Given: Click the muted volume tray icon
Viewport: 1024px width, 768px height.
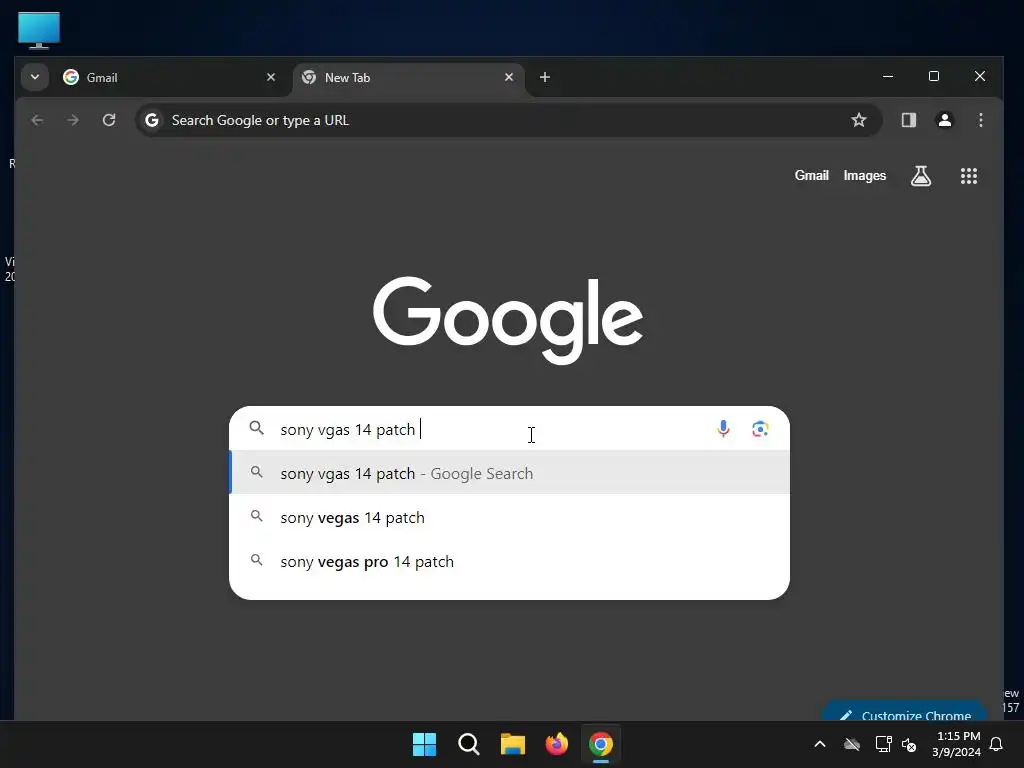Looking at the screenshot, I should pos(908,744).
